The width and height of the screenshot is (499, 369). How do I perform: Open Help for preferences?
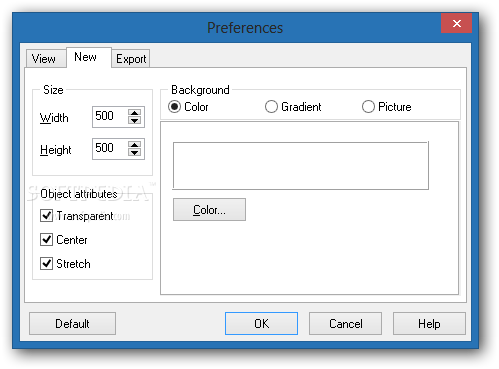coord(429,324)
